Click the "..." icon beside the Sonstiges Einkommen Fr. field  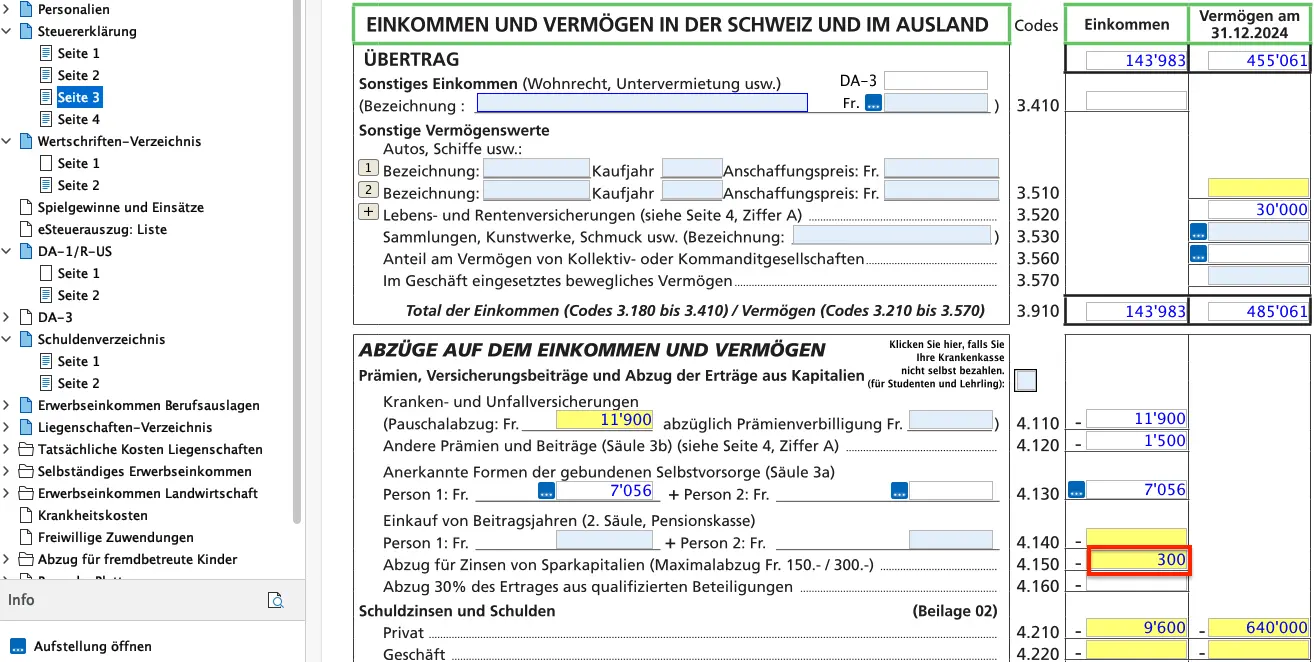pos(873,101)
